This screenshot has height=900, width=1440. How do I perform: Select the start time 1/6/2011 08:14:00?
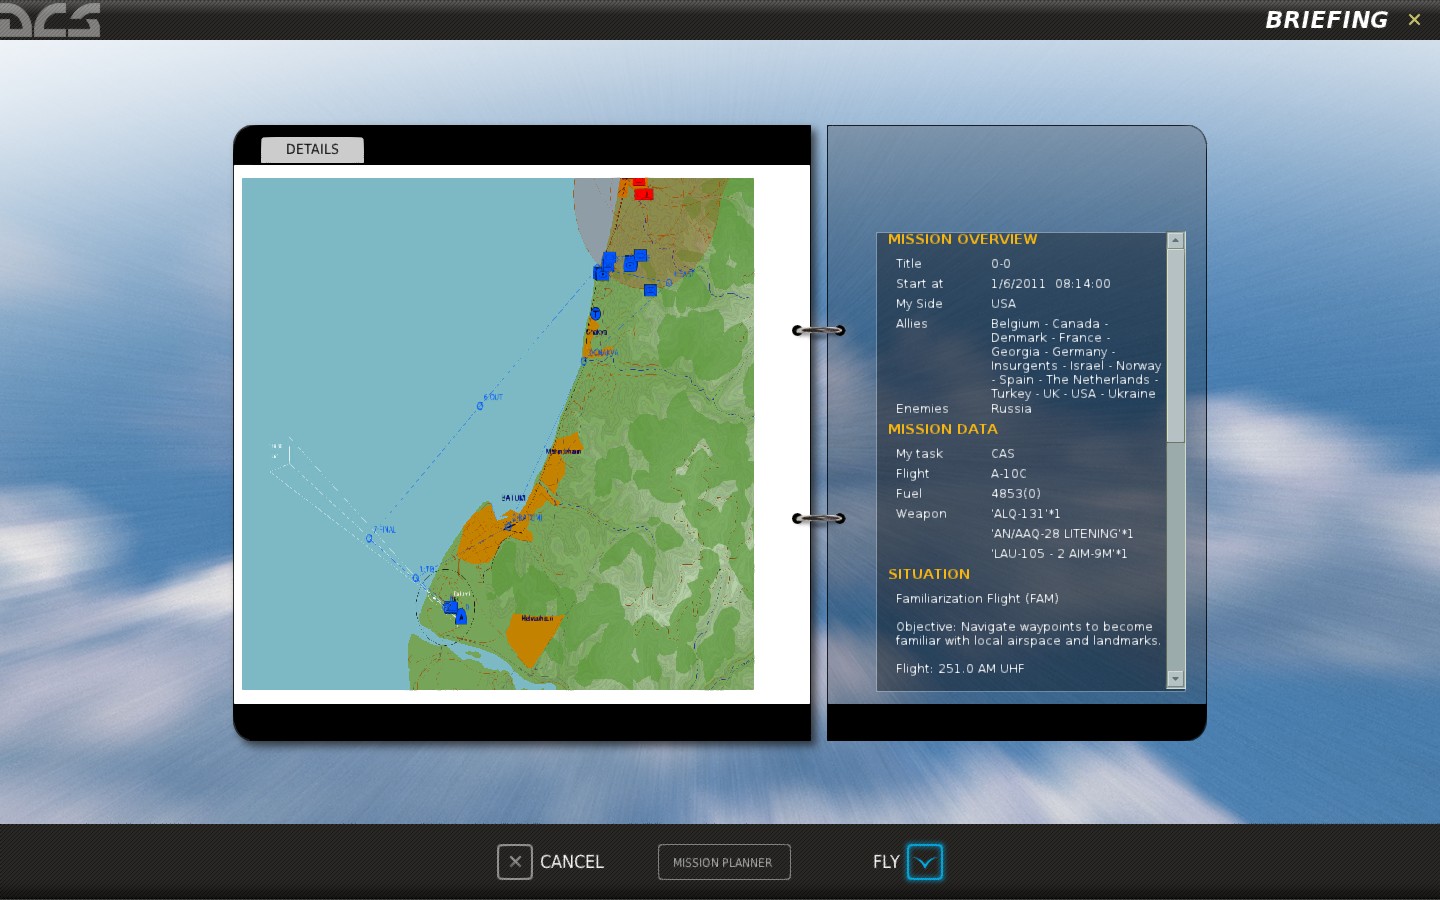pyautogui.click(x=1051, y=284)
